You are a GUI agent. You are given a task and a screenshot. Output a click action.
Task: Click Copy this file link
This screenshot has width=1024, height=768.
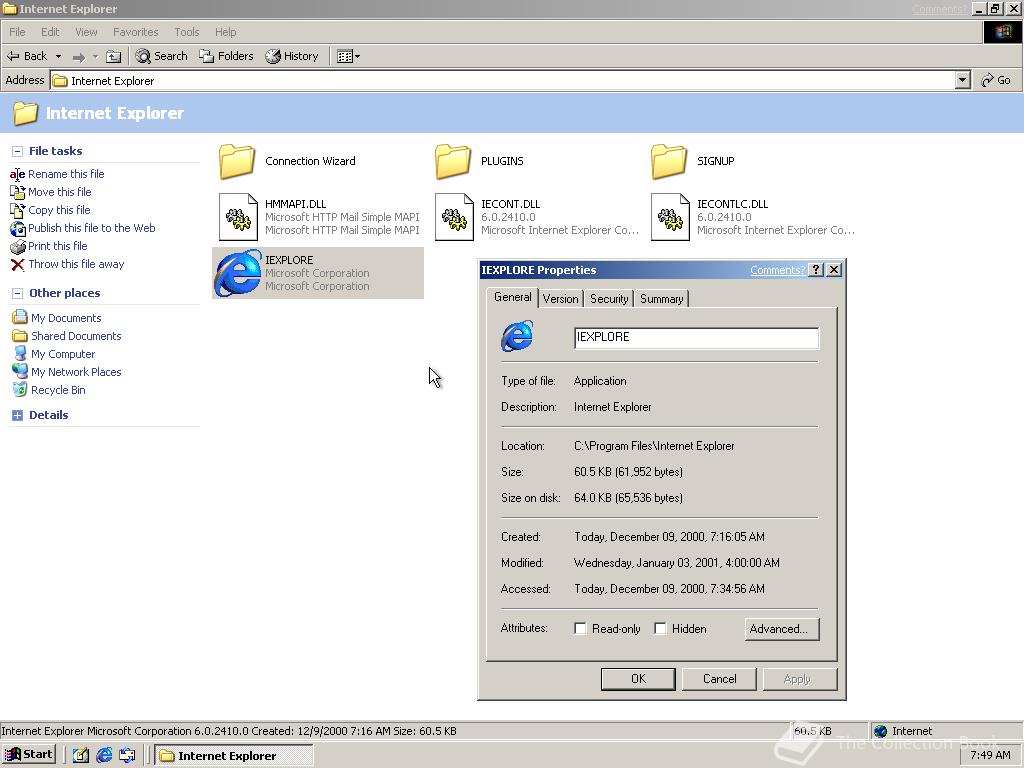point(59,210)
